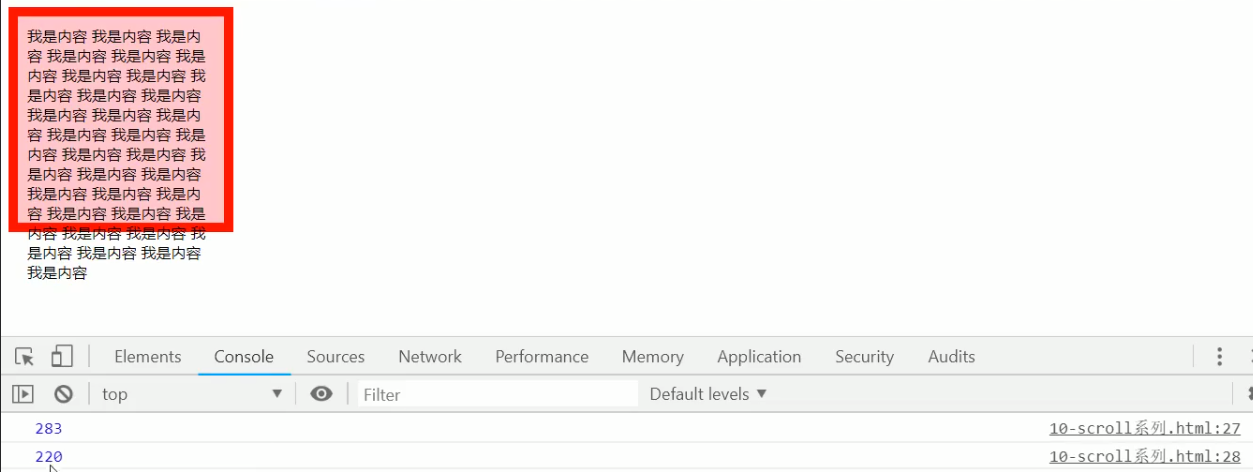Show the console sidebar icon
Viewport: 1253px width, 472px height.
[x=22, y=394]
